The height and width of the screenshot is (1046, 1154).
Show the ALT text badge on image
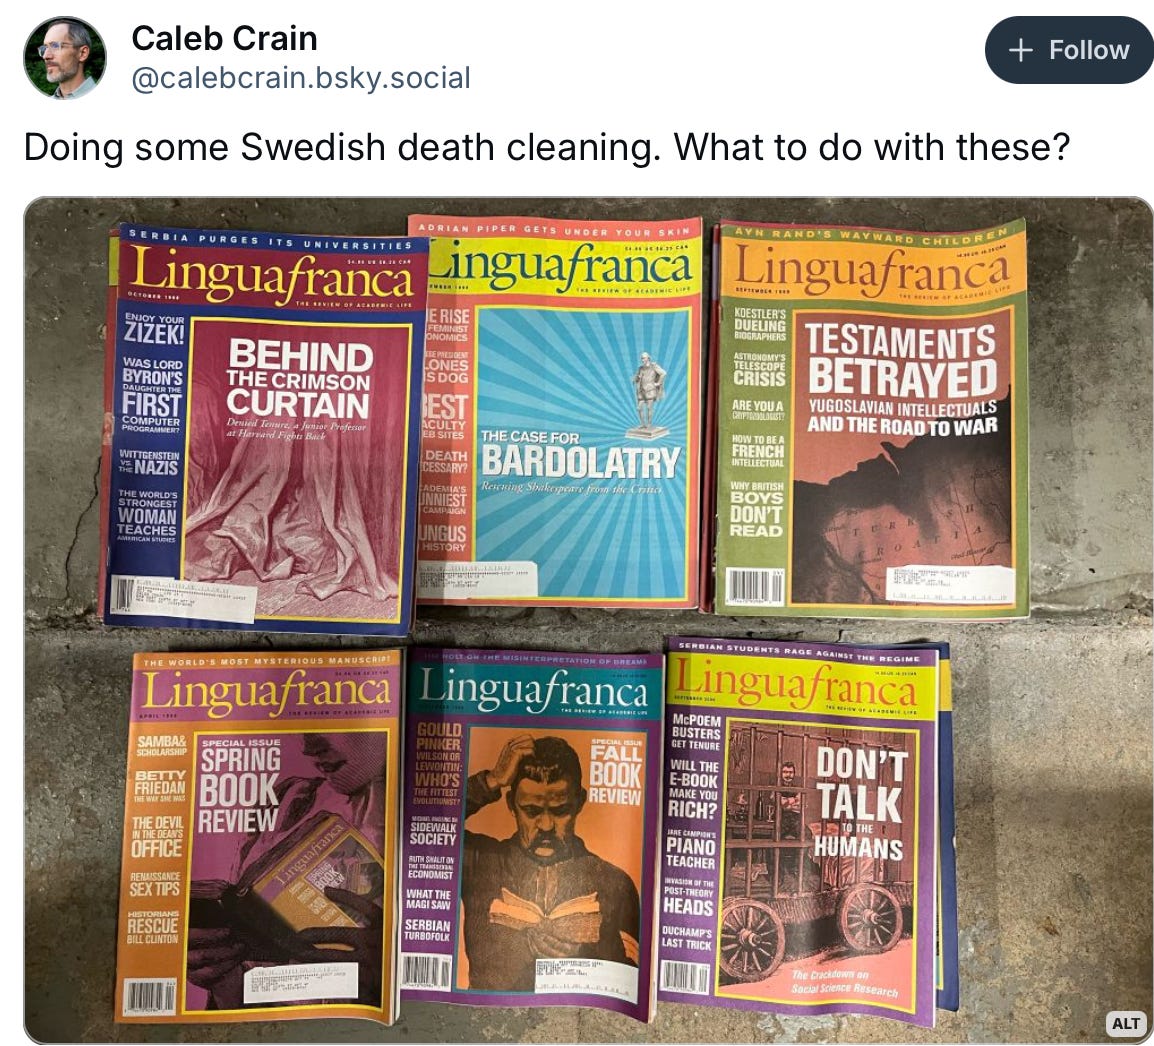[1125, 1023]
